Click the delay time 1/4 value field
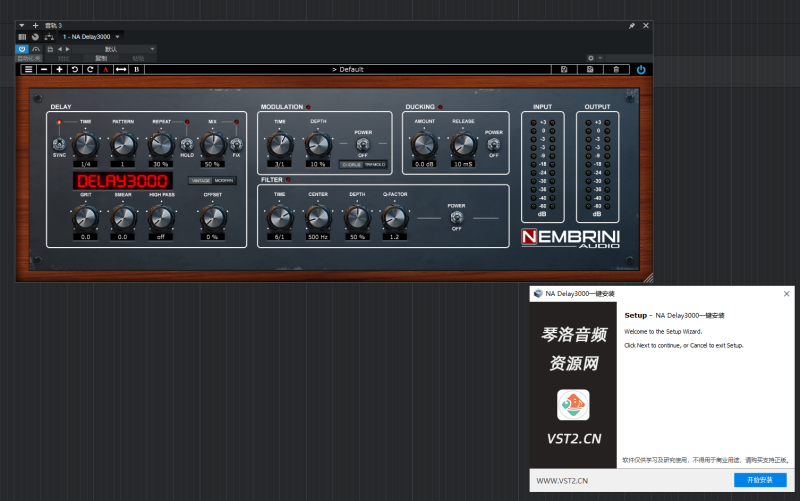 point(85,164)
